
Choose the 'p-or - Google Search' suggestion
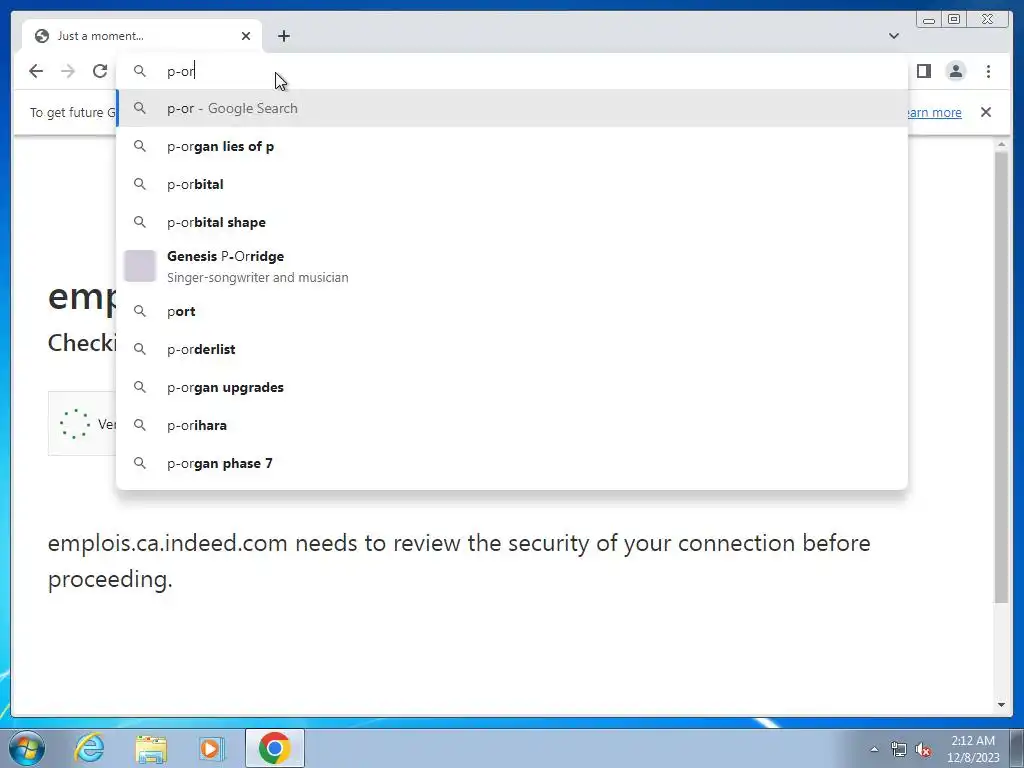coord(512,108)
